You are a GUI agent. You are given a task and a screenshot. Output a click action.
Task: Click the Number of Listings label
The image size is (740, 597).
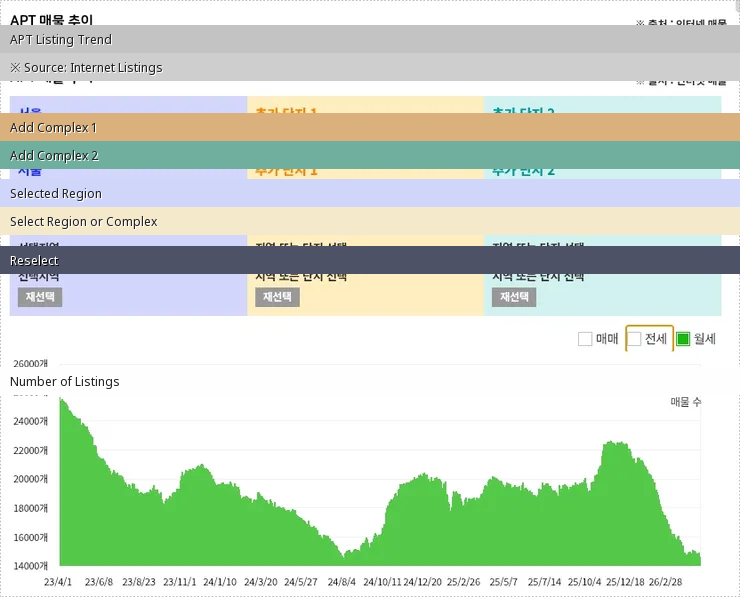pyautogui.click(x=65, y=382)
